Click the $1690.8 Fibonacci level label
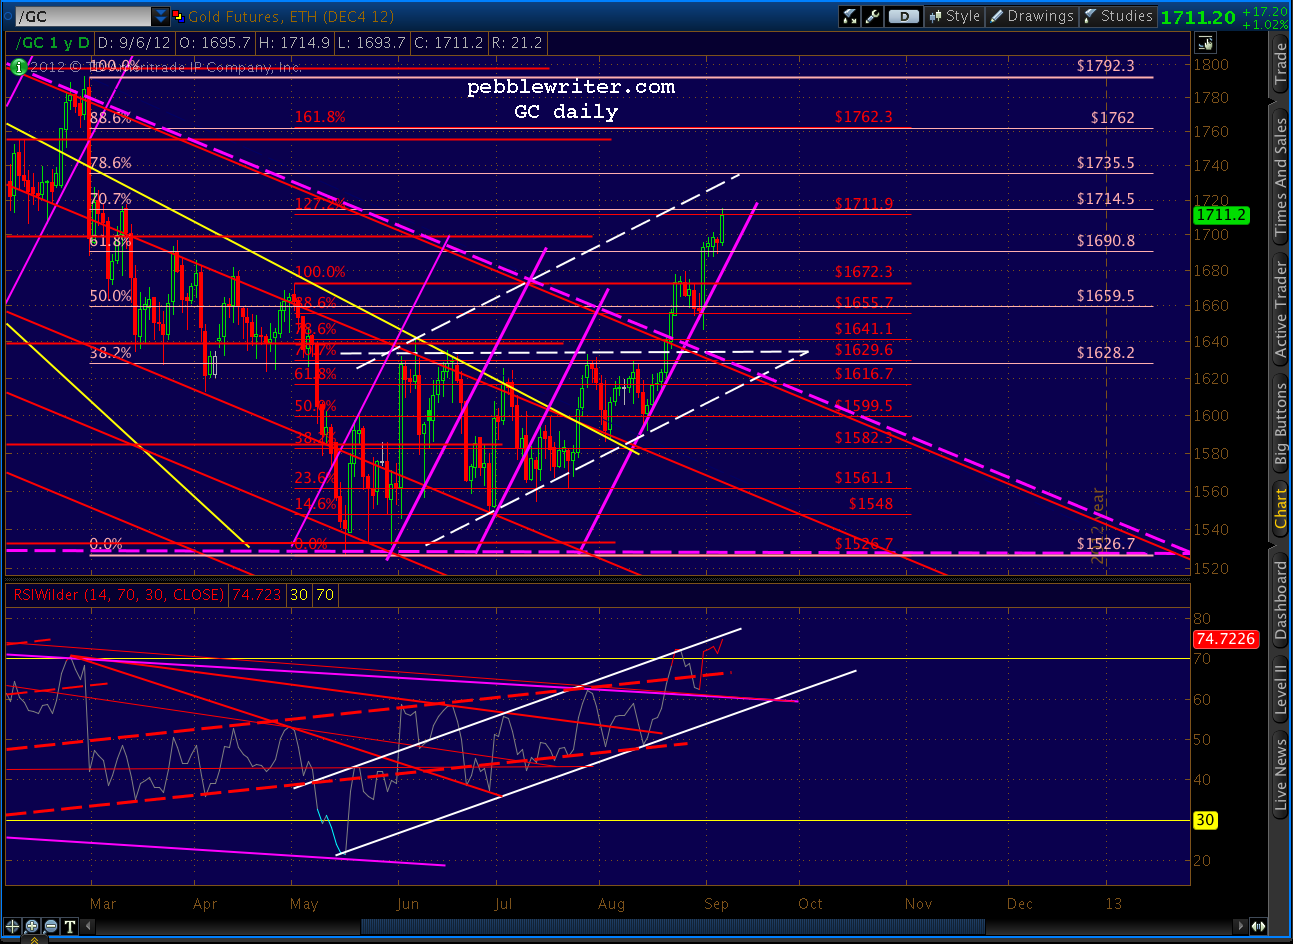 pyautogui.click(x=1105, y=241)
